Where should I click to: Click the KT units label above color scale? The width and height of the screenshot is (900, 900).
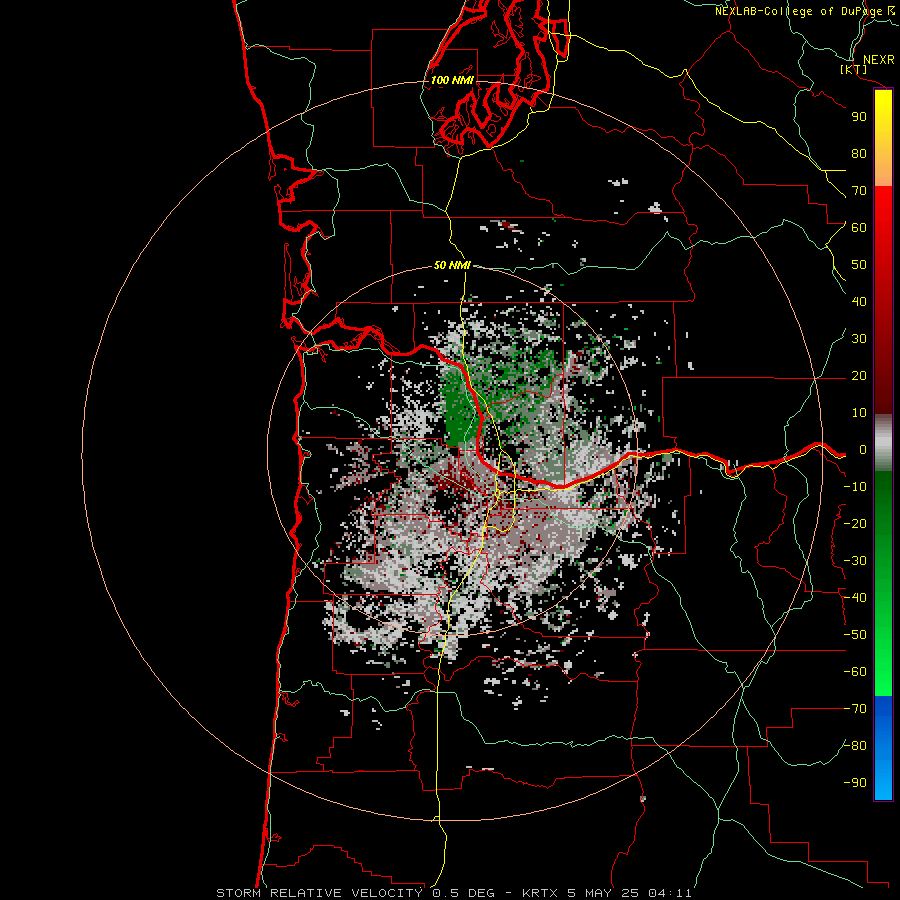[854, 69]
